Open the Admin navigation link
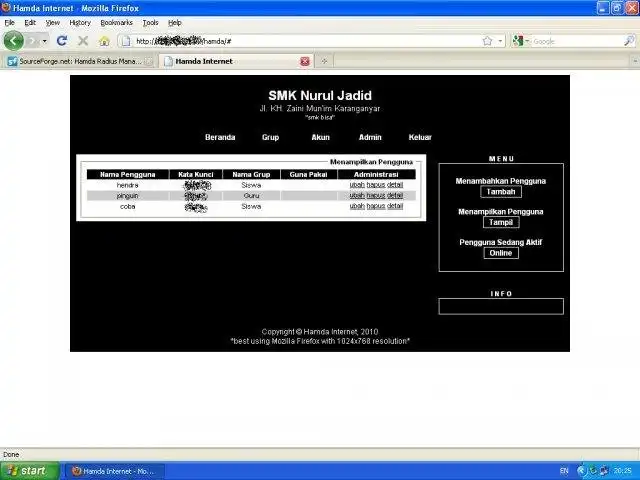 tap(370, 138)
